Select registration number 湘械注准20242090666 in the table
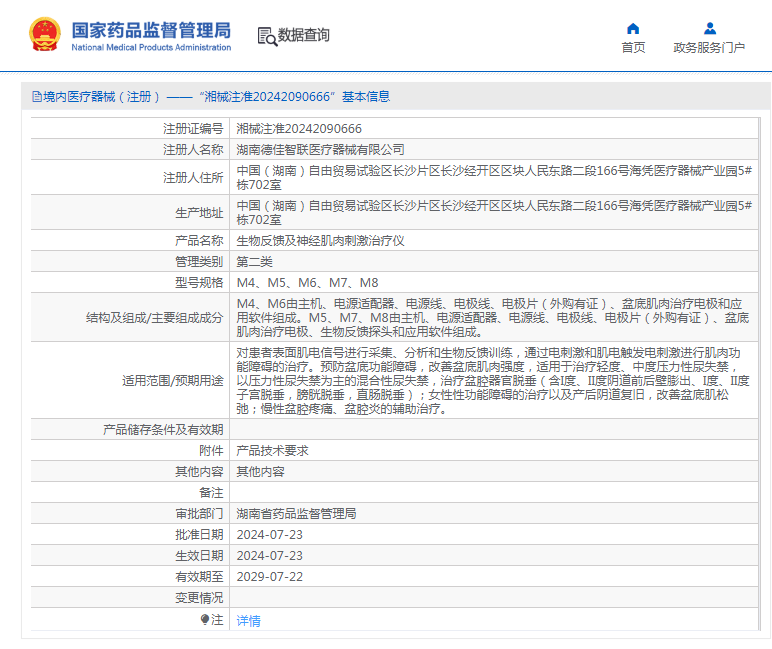Image resolution: width=772 pixels, height=649 pixels. (299, 128)
